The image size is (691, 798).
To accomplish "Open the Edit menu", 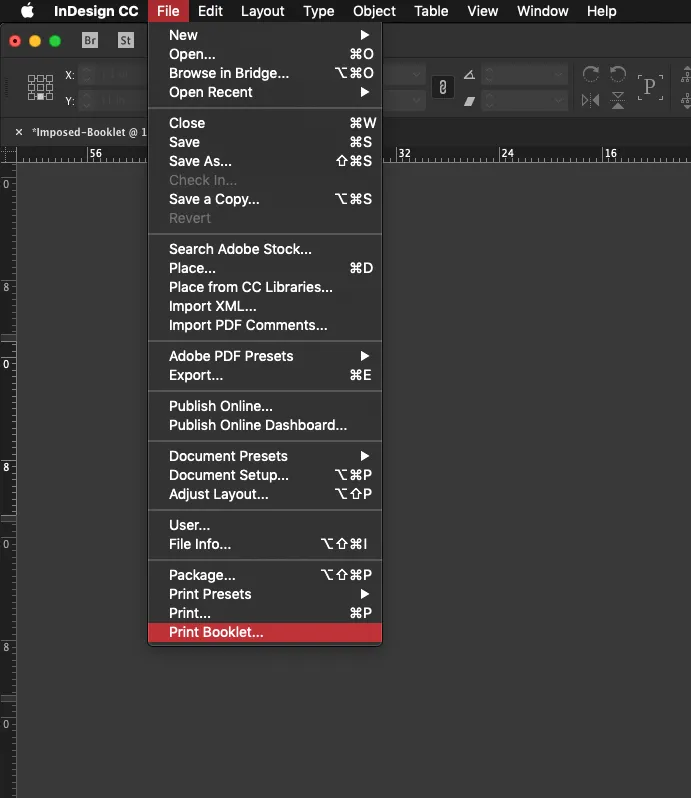I will click(x=210, y=11).
